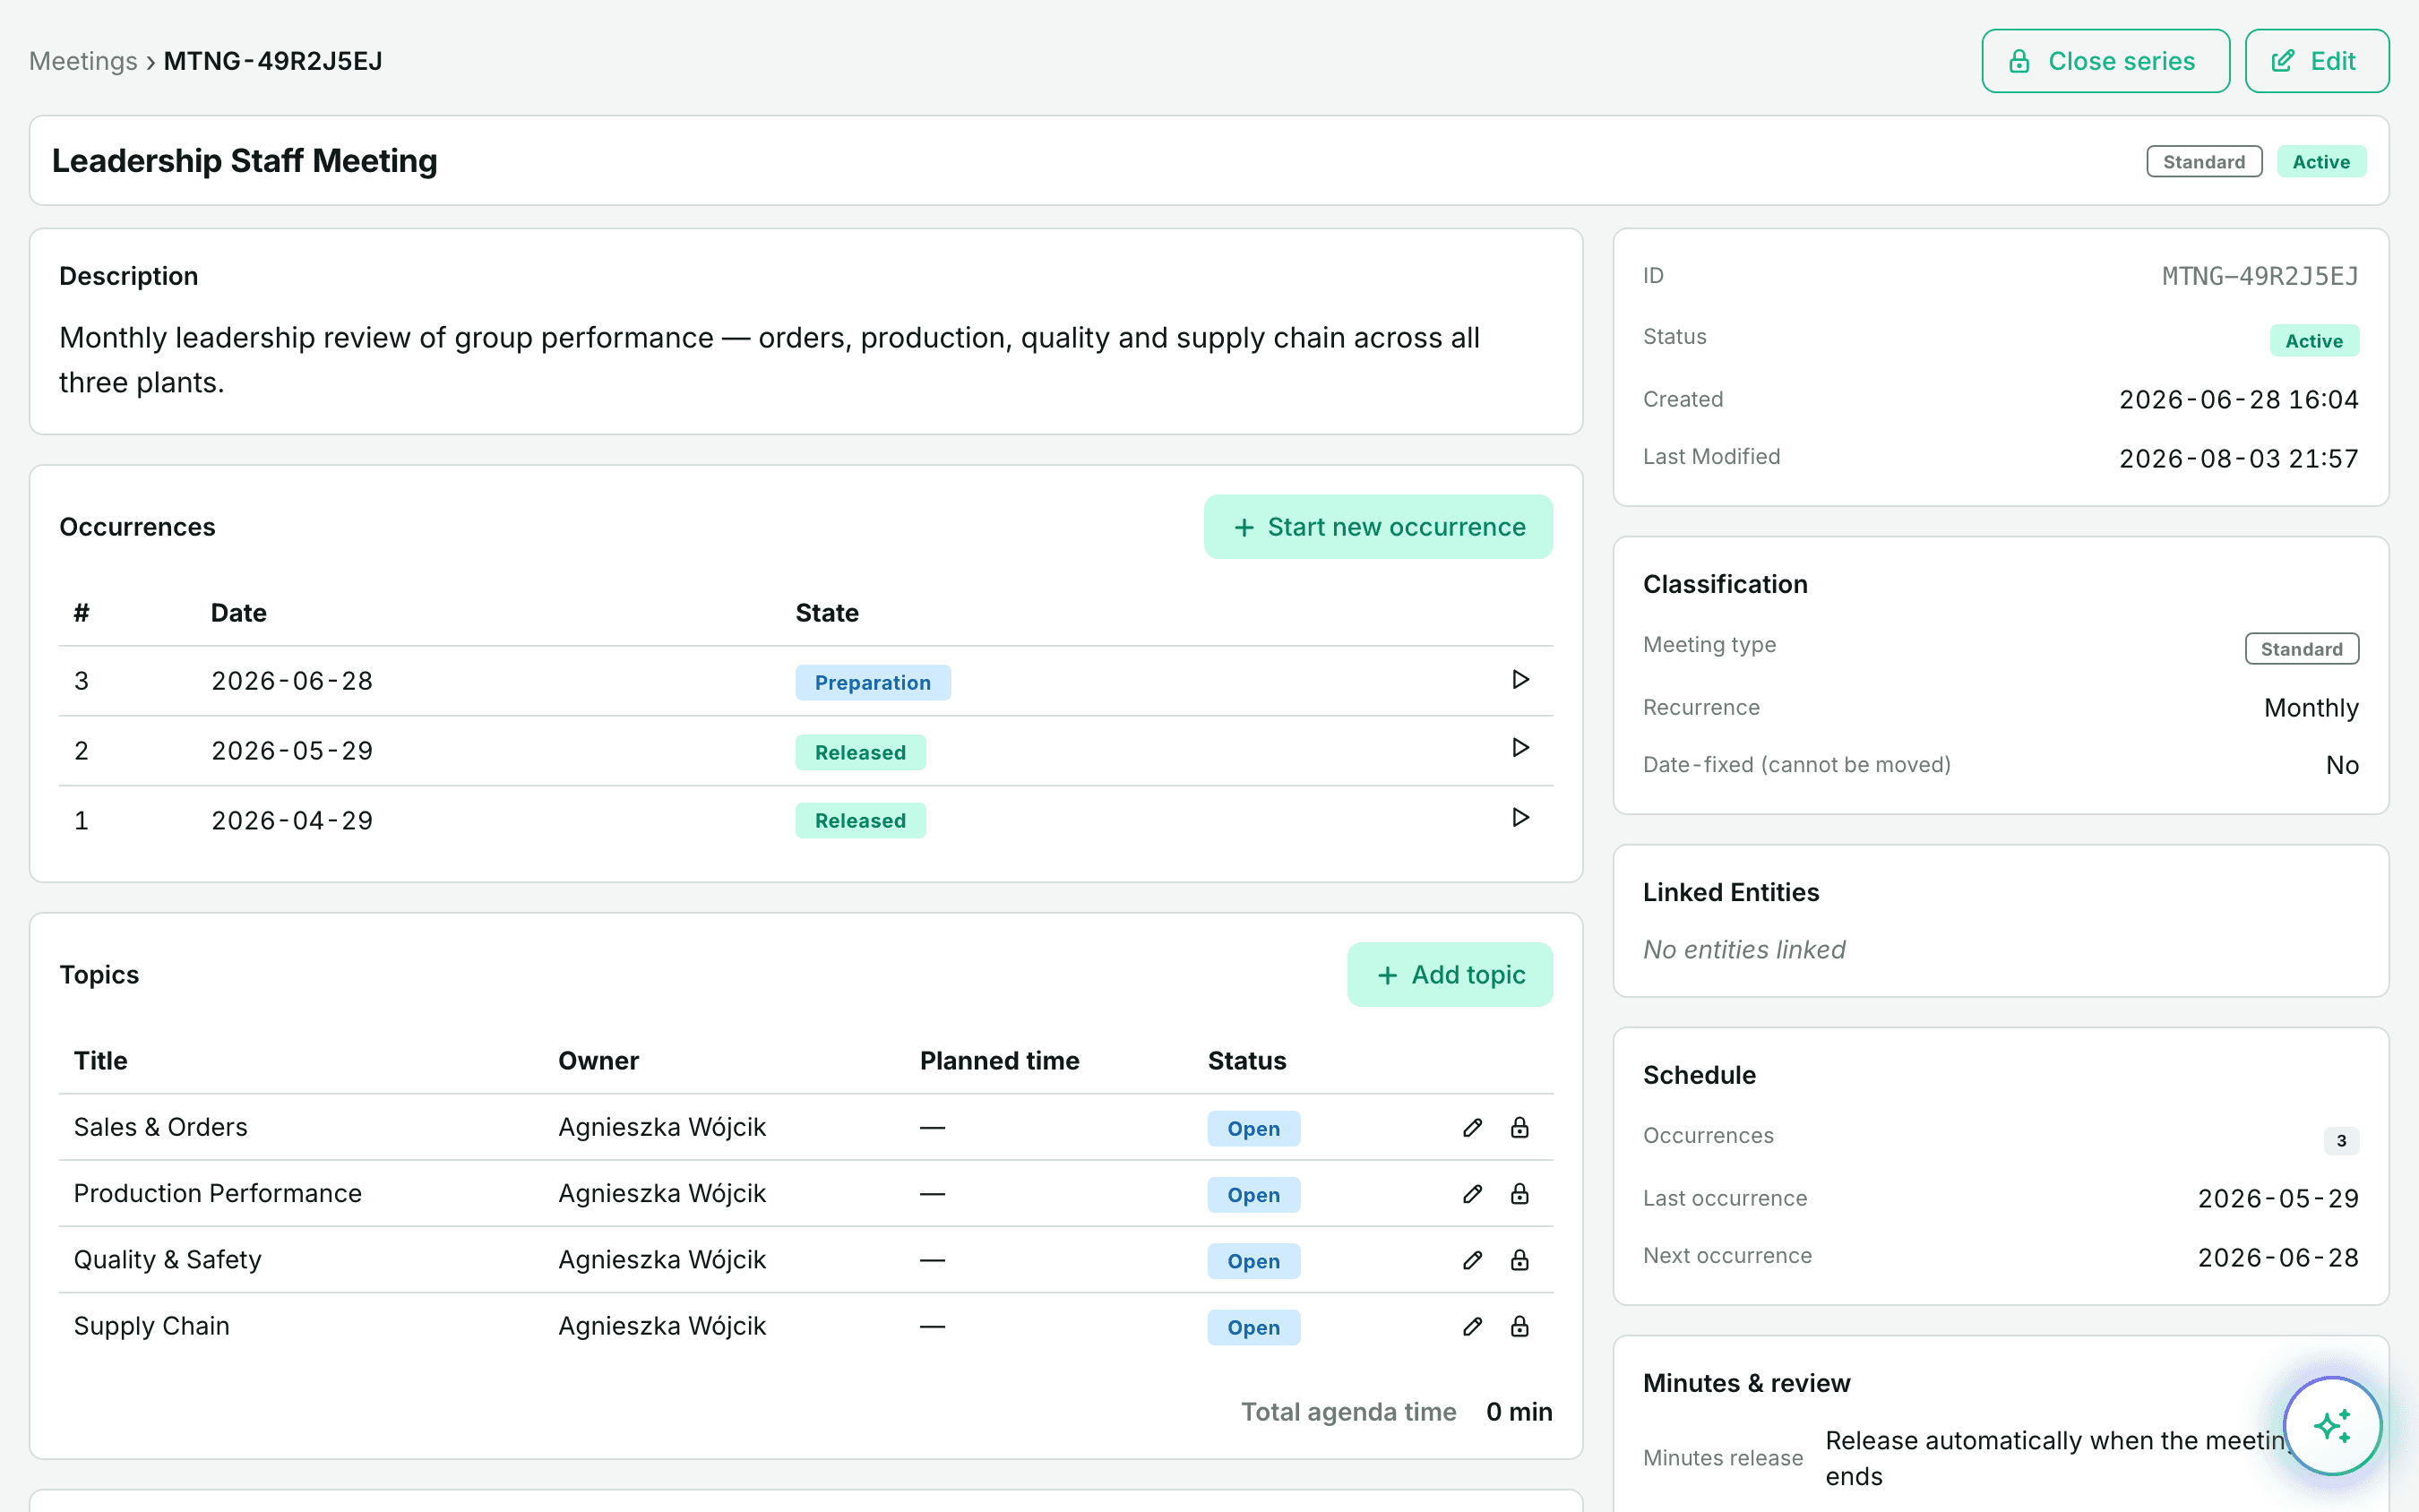This screenshot has height=1512, width=2419.
Task: Click the Quality & Safety topic title
Action: [x=168, y=1259]
